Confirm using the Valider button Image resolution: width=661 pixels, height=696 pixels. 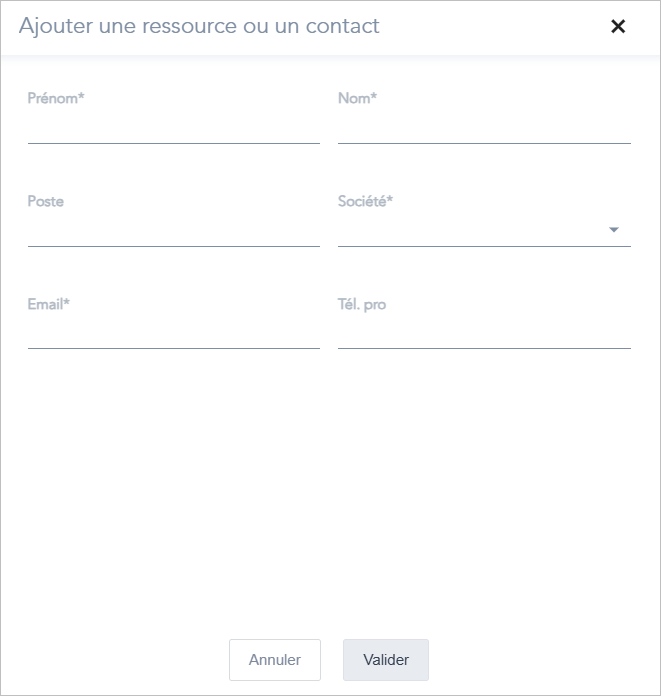tap(386, 660)
